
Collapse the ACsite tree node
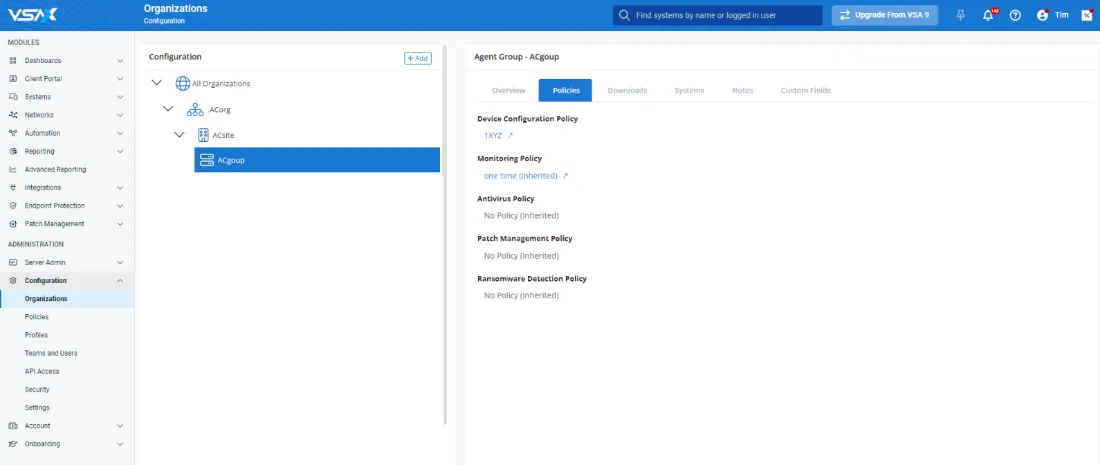click(x=179, y=134)
